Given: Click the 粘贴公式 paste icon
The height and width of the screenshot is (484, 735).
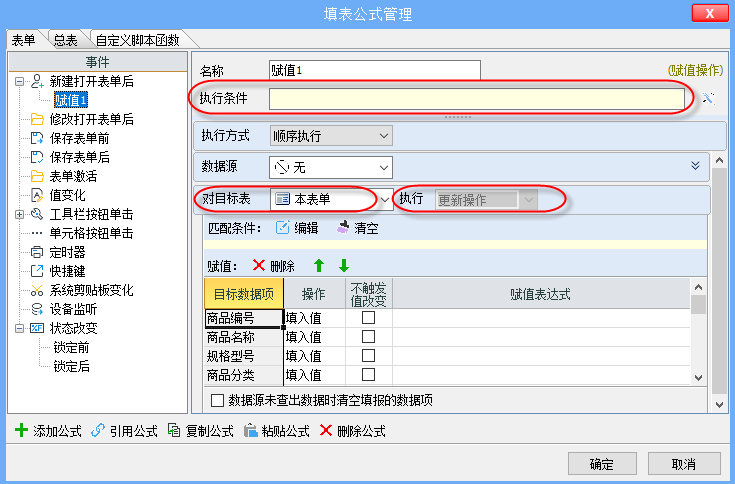Looking at the screenshot, I should click(x=250, y=430).
